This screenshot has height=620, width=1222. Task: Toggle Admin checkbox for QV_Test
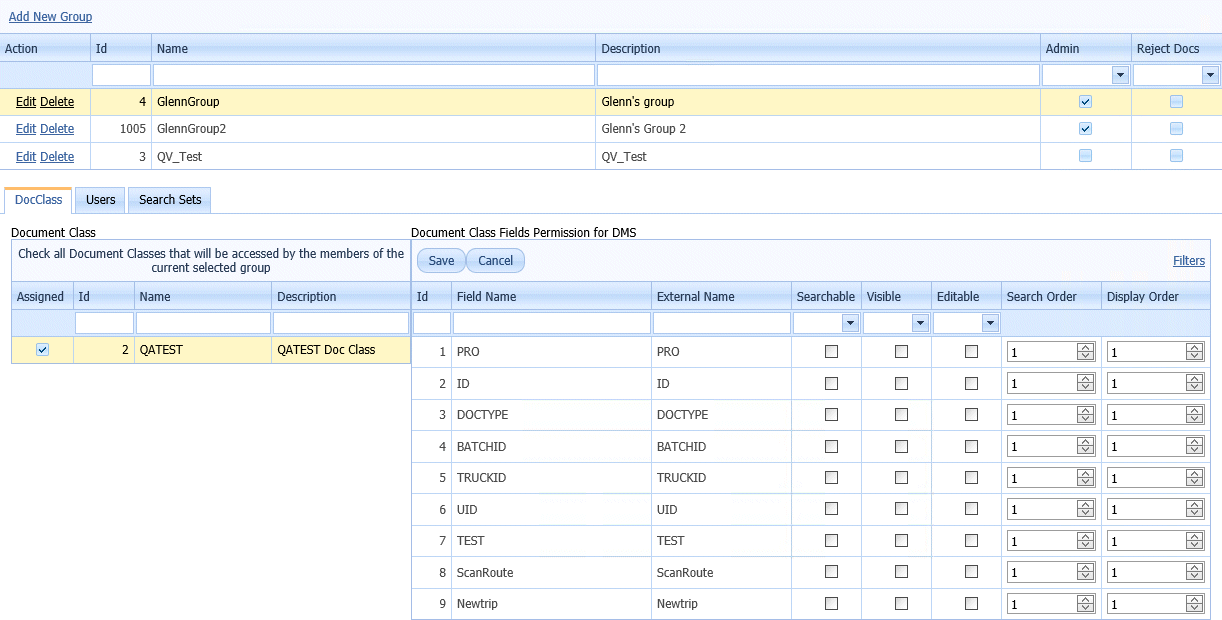pos(1086,156)
